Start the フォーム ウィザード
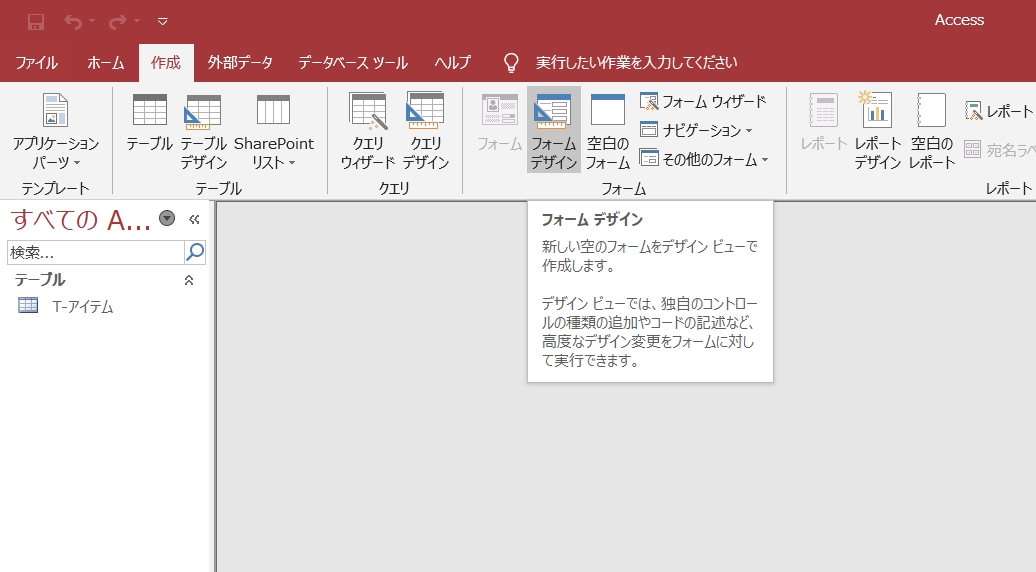 (704, 102)
